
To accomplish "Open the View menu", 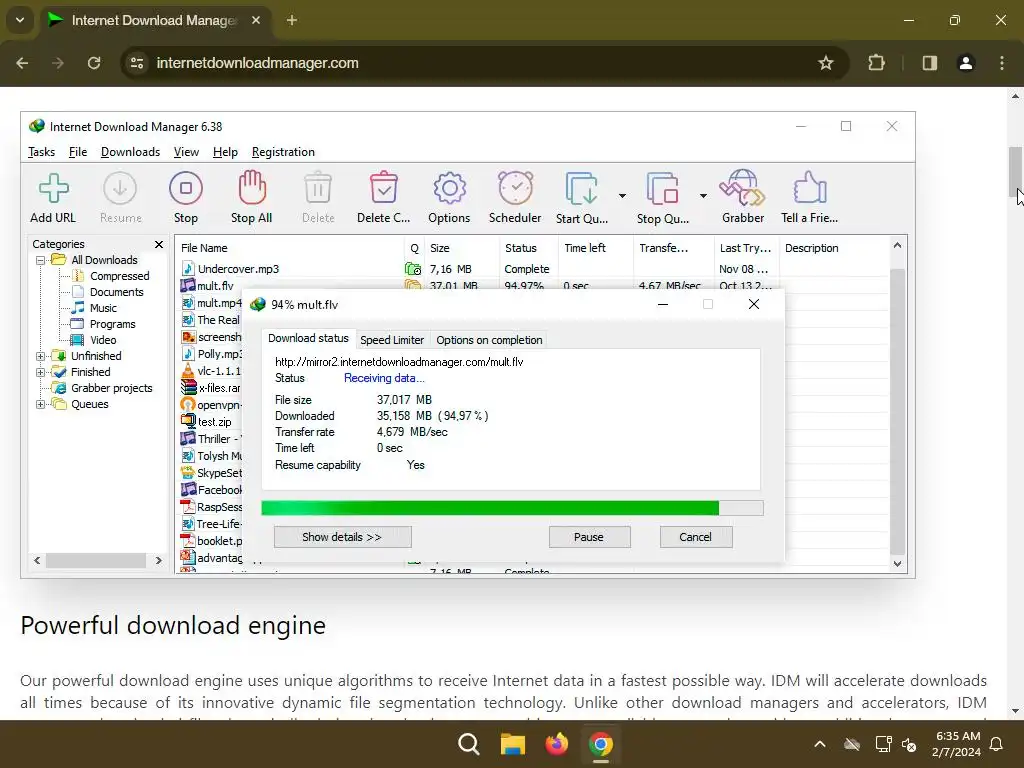I will [x=186, y=152].
